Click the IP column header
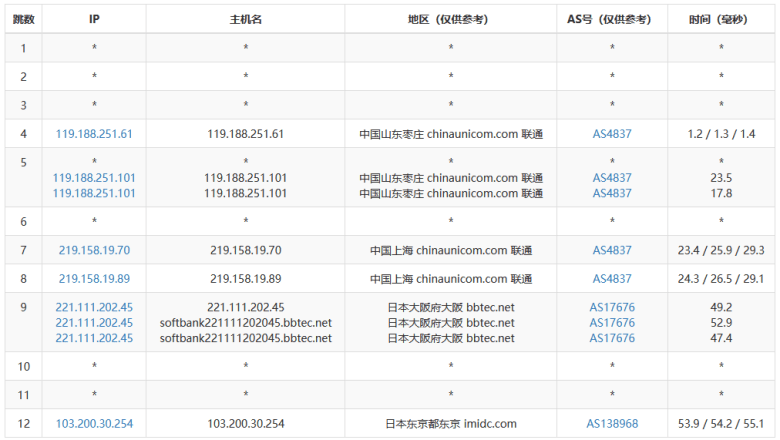The height and width of the screenshot is (440, 780). [x=94, y=19]
